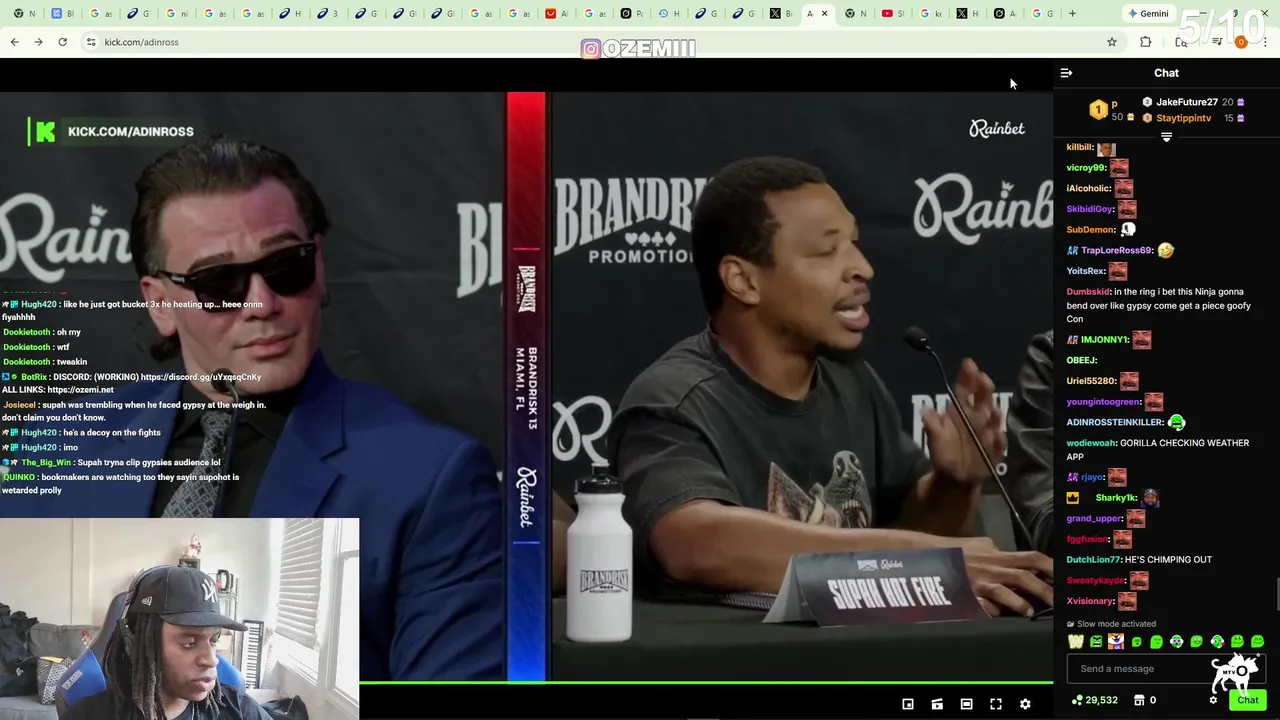
Task: Click the Chat panel heading
Action: (1166, 73)
